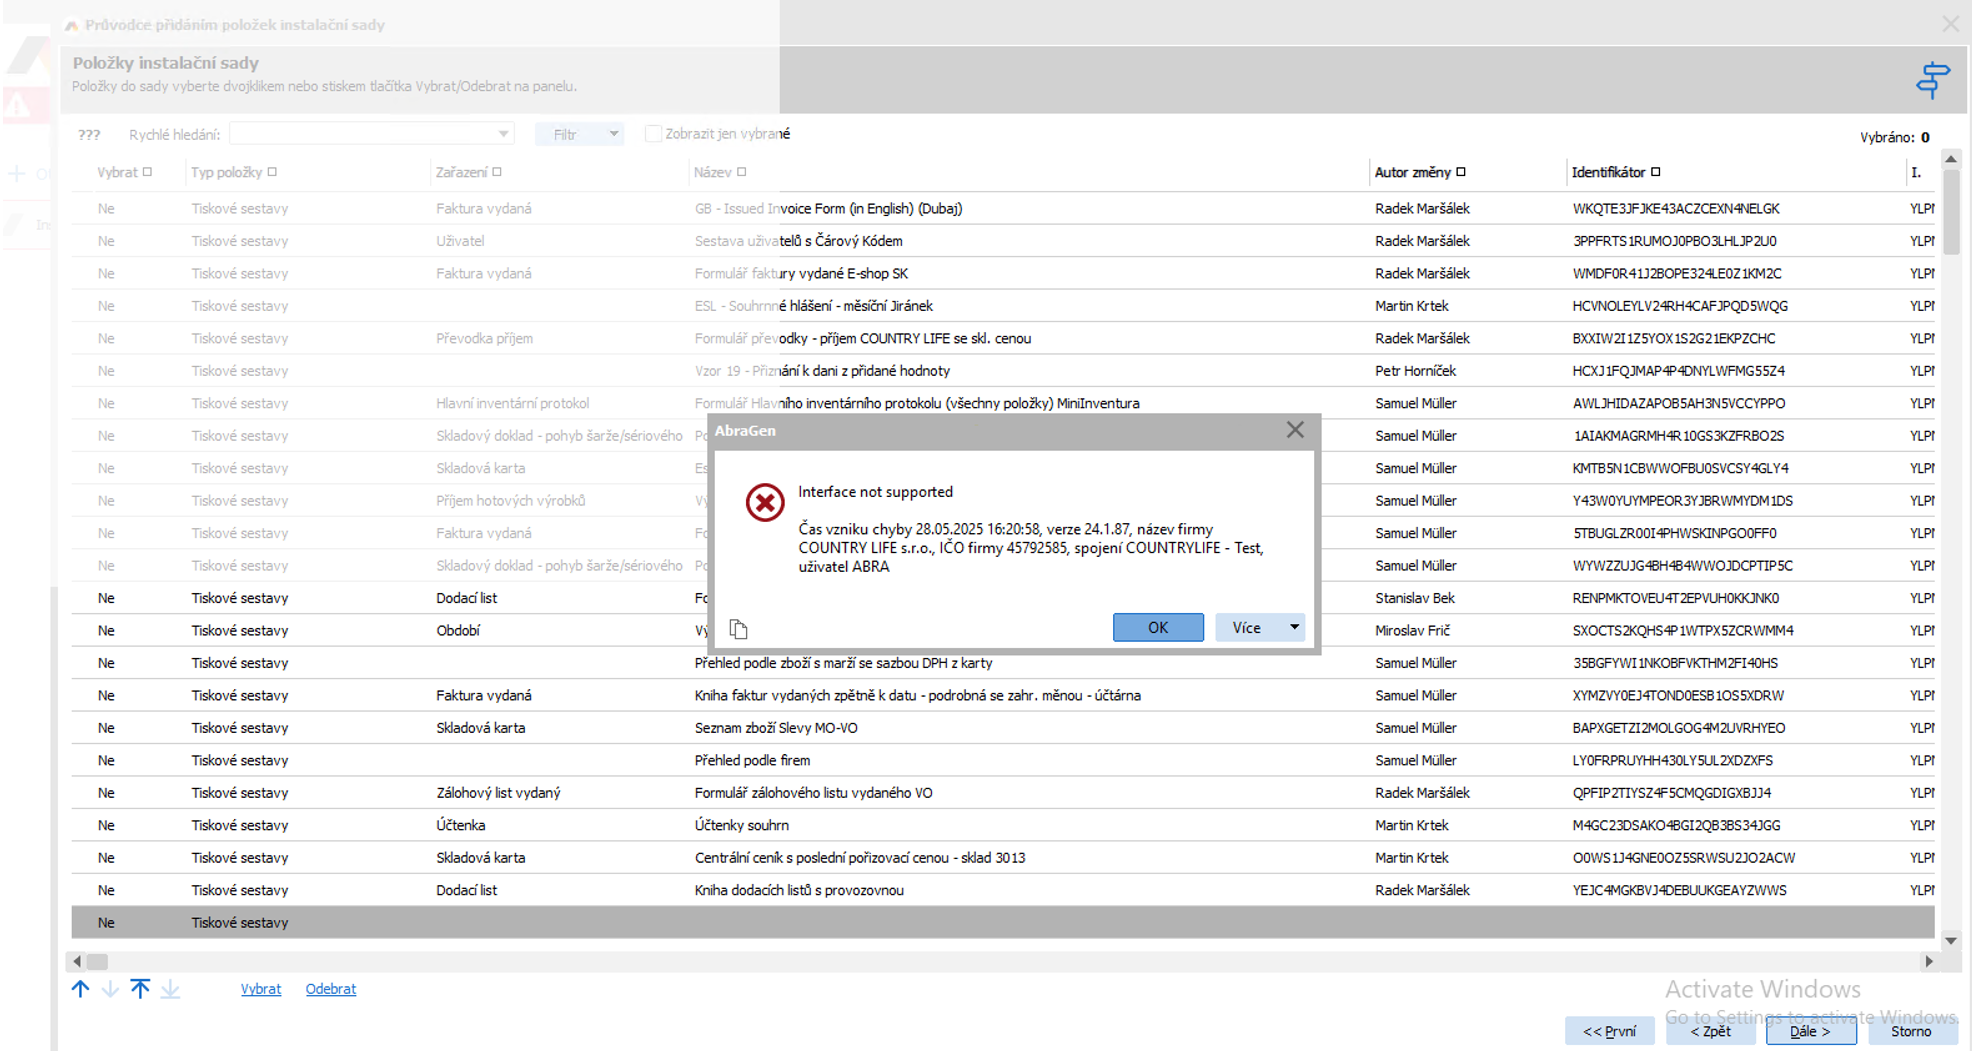Enable the 'Zobrazit jen vybrané' checkbox

[653, 134]
